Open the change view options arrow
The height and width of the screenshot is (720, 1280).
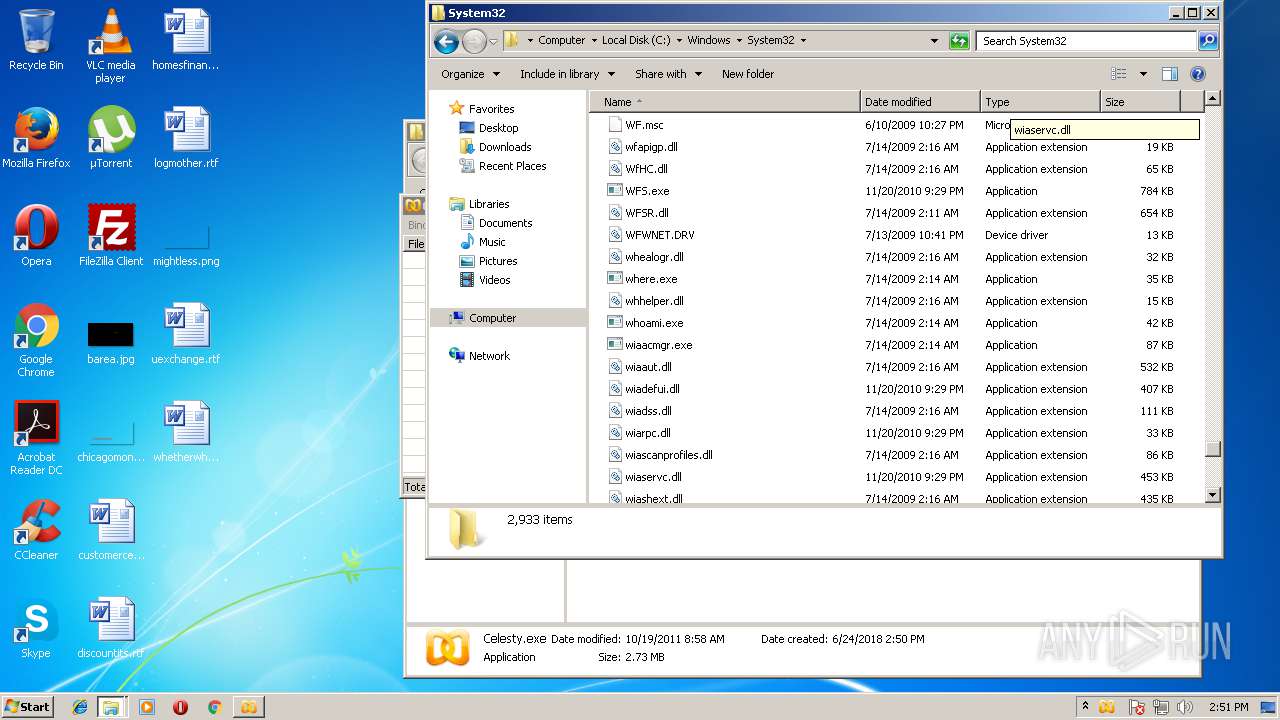1143,74
